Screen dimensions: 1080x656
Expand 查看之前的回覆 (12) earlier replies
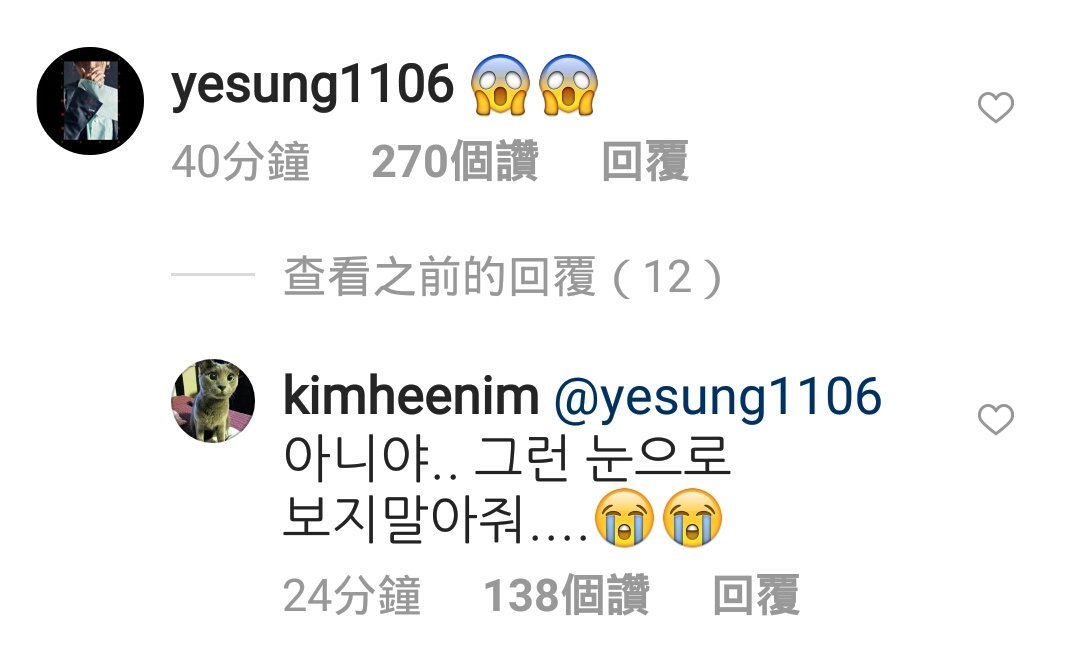(503, 277)
